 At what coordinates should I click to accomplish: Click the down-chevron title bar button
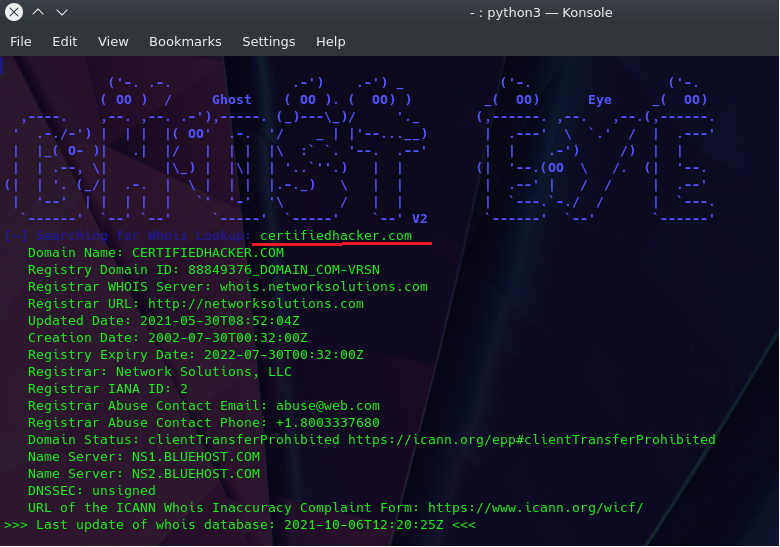pos(62,12)
